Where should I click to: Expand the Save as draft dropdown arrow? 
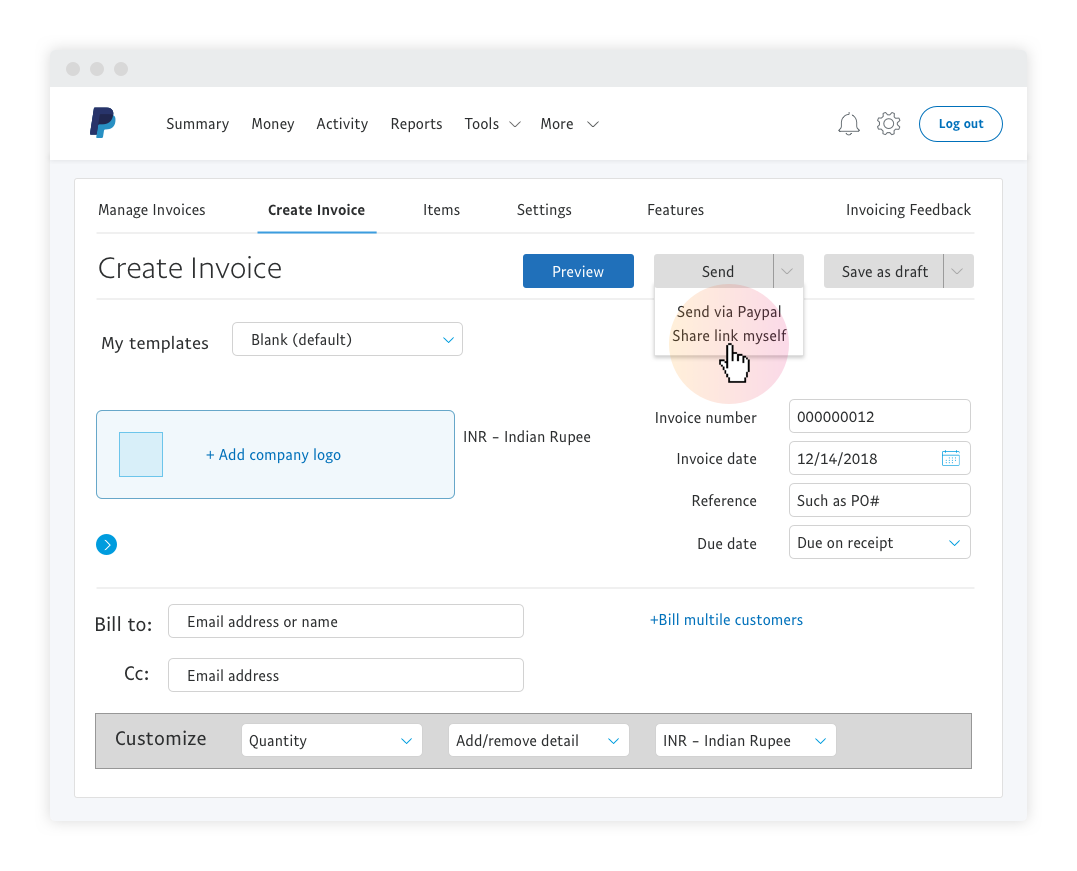click(x=958, y=271)
